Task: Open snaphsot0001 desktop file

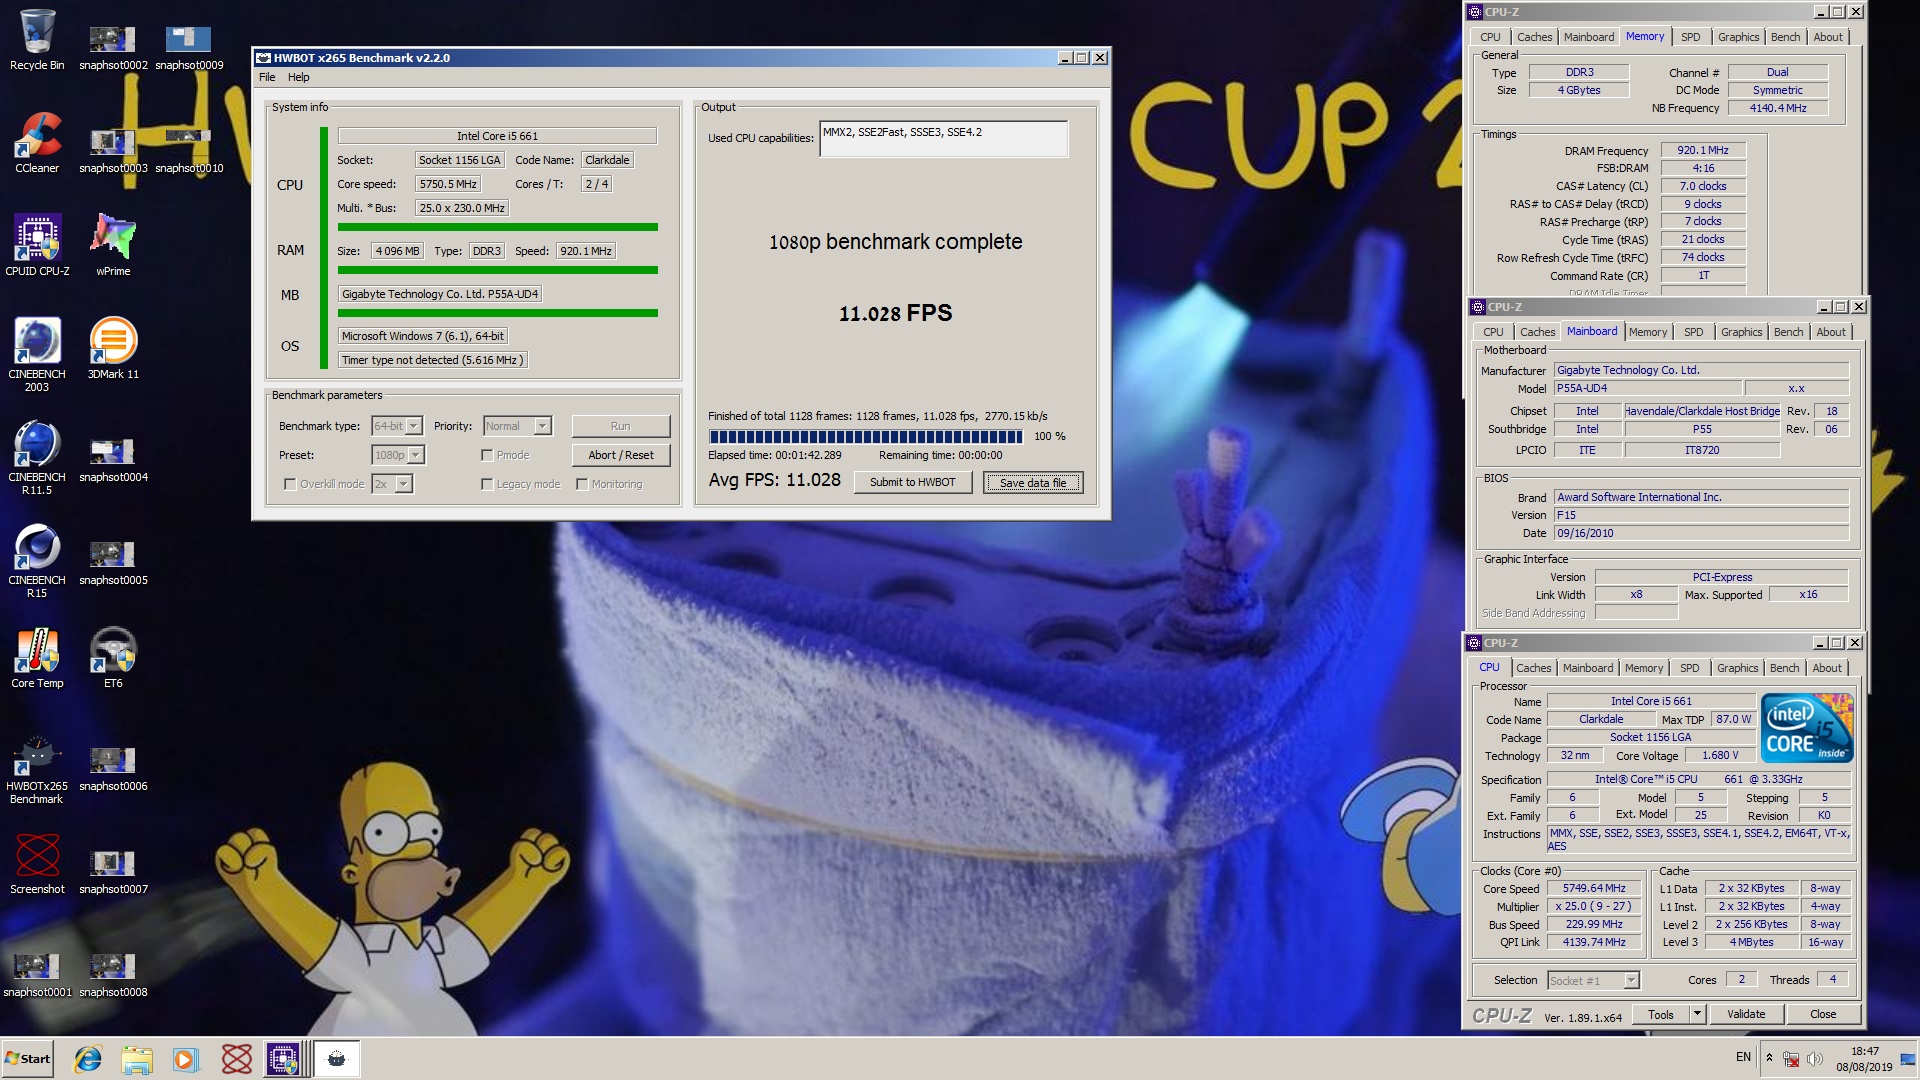Action: pos(37,974)
